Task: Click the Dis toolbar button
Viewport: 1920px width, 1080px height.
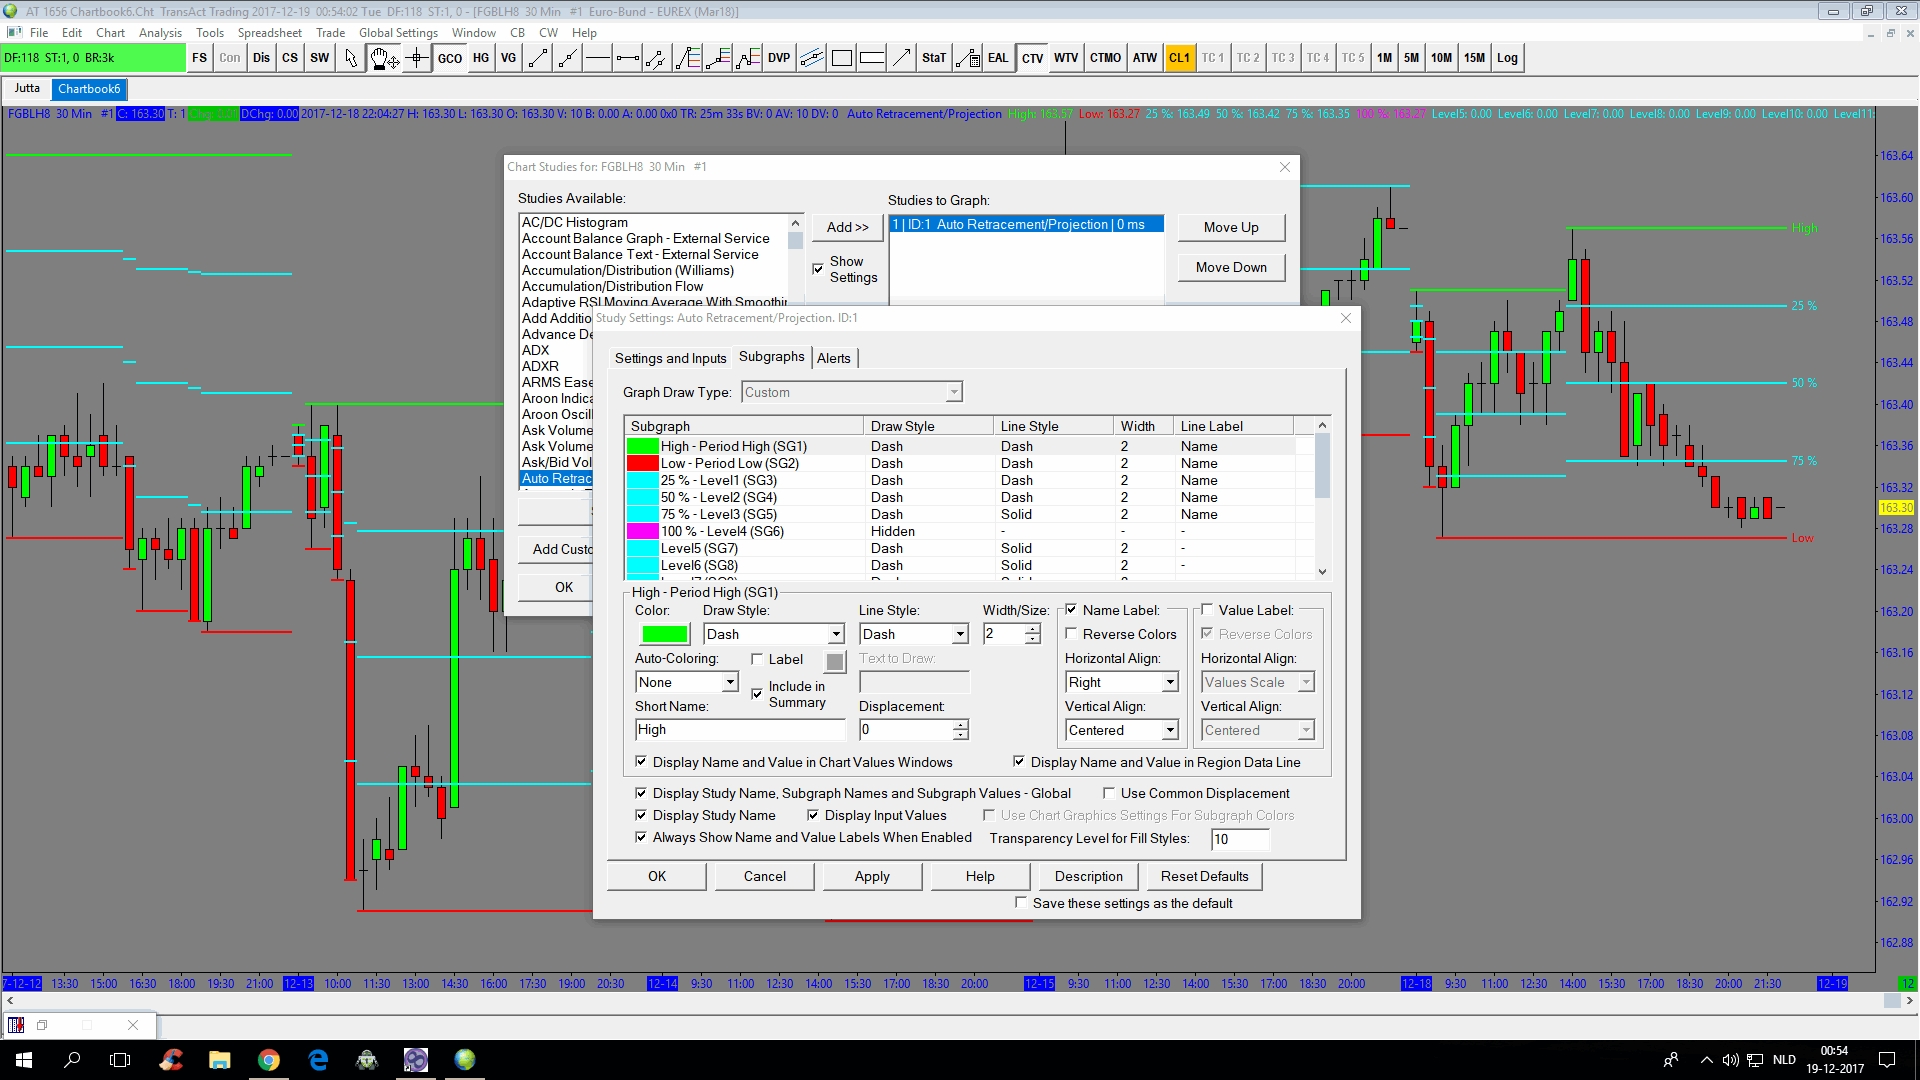Action: point(261,58)
